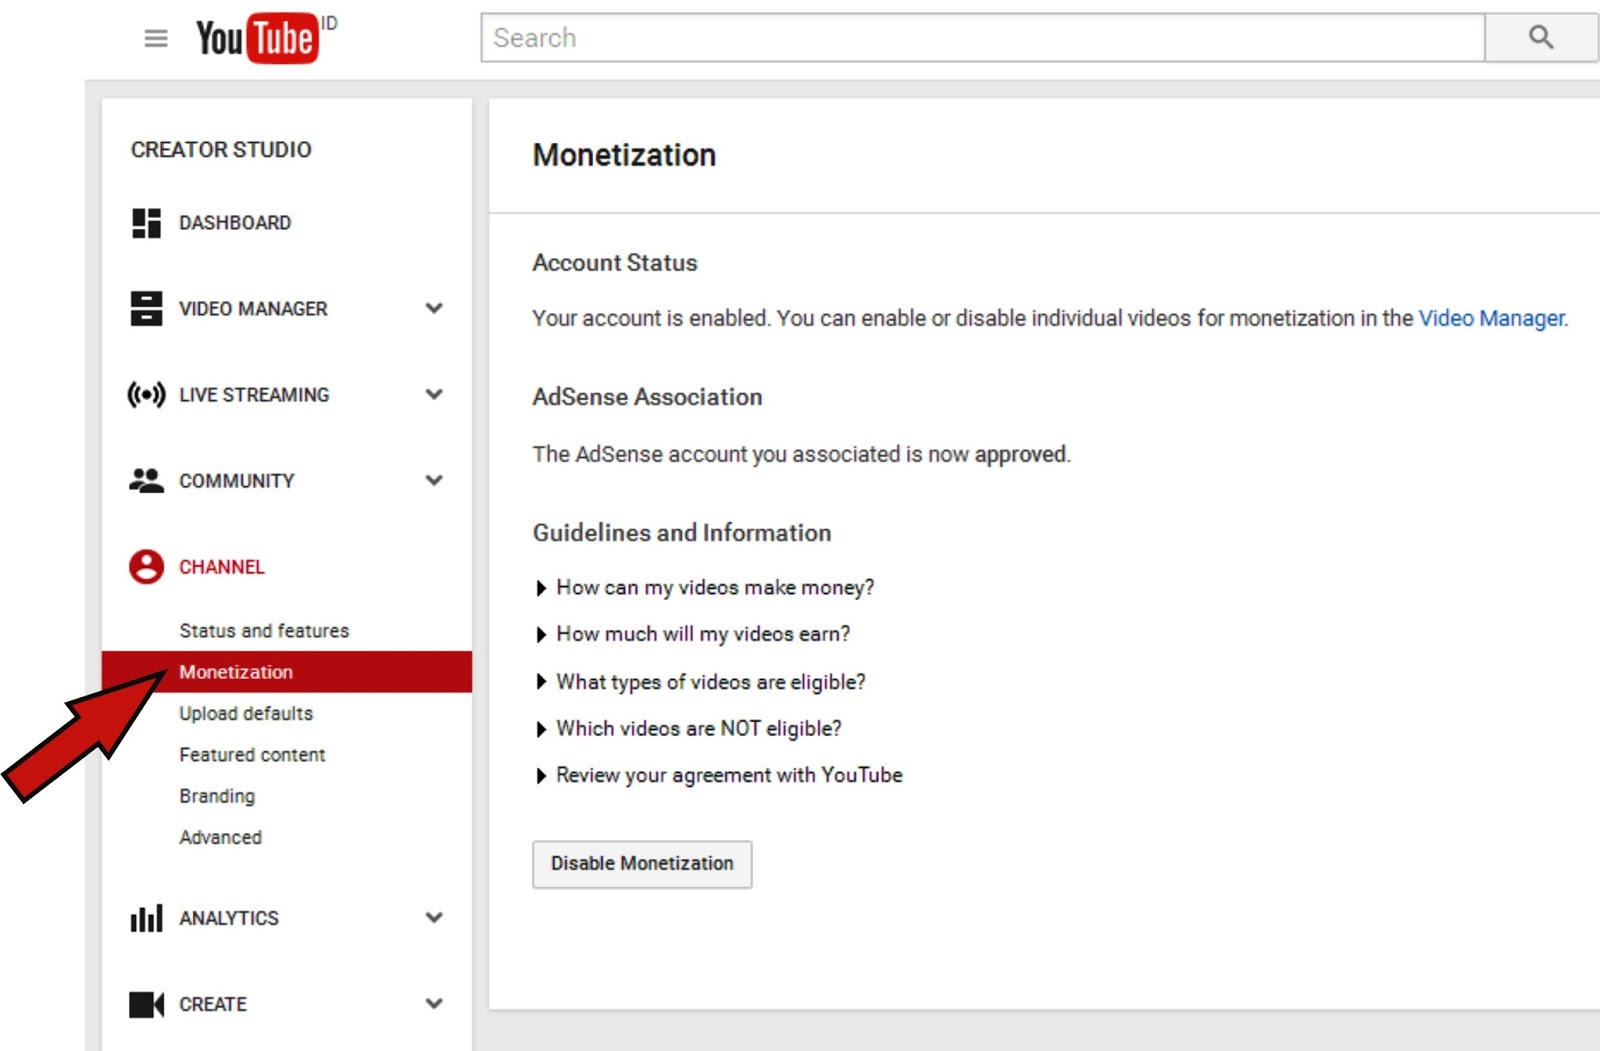Expand 'Review your agreement with YouTube'

719,776
